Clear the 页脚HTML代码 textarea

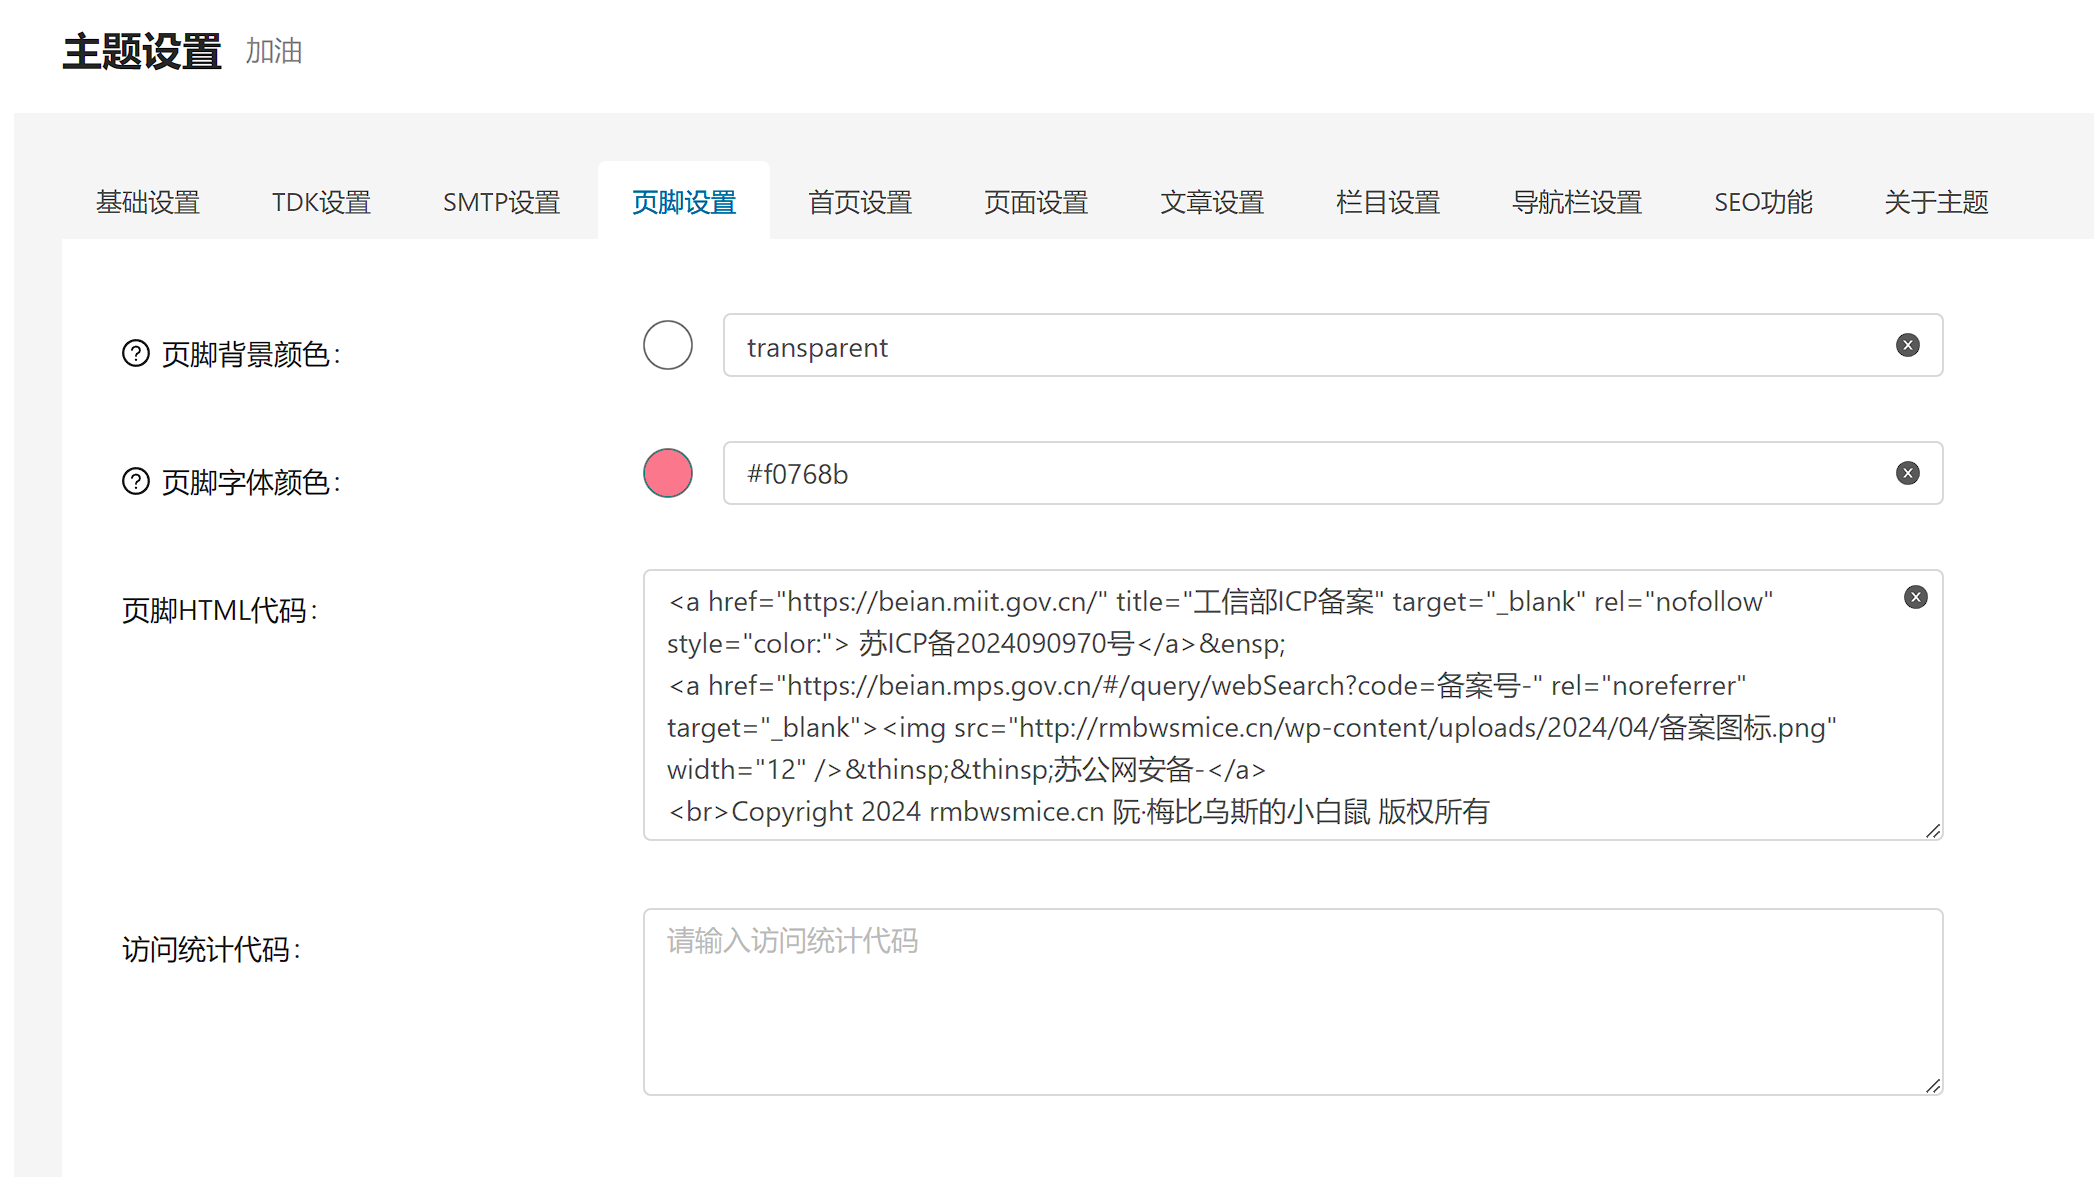point(1916,597)
